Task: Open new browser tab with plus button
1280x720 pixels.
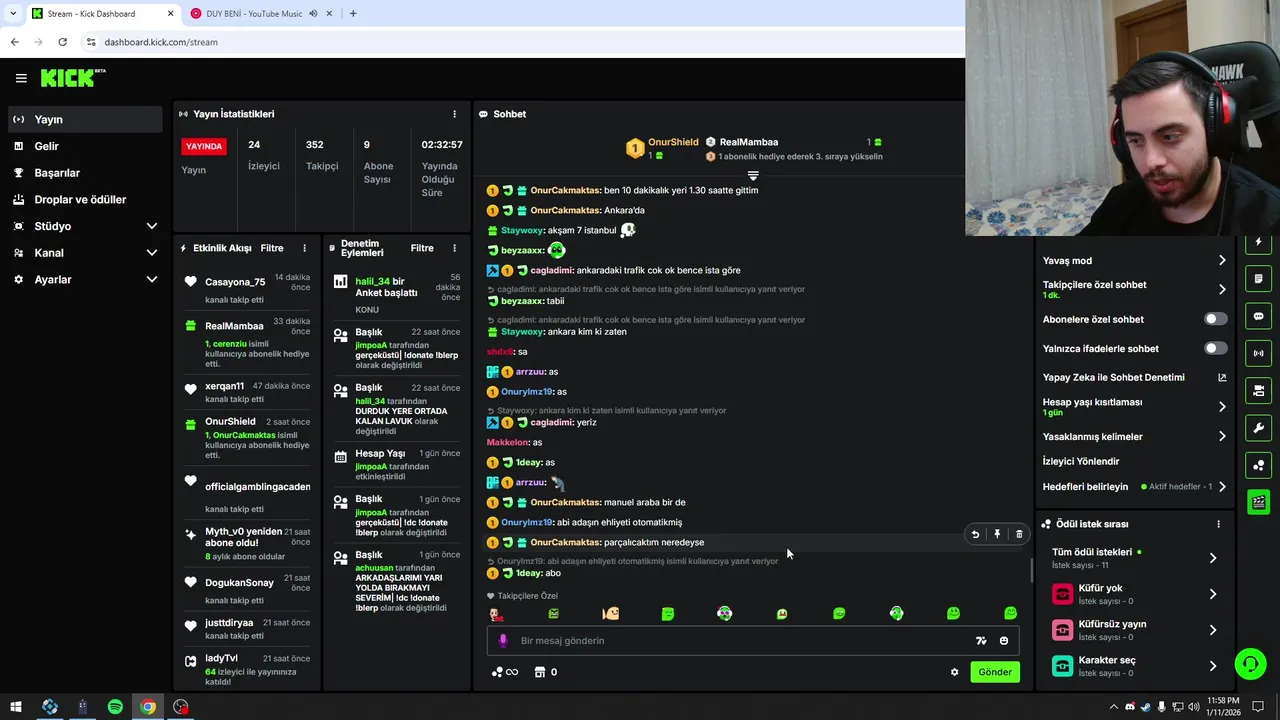Action: 353,13
